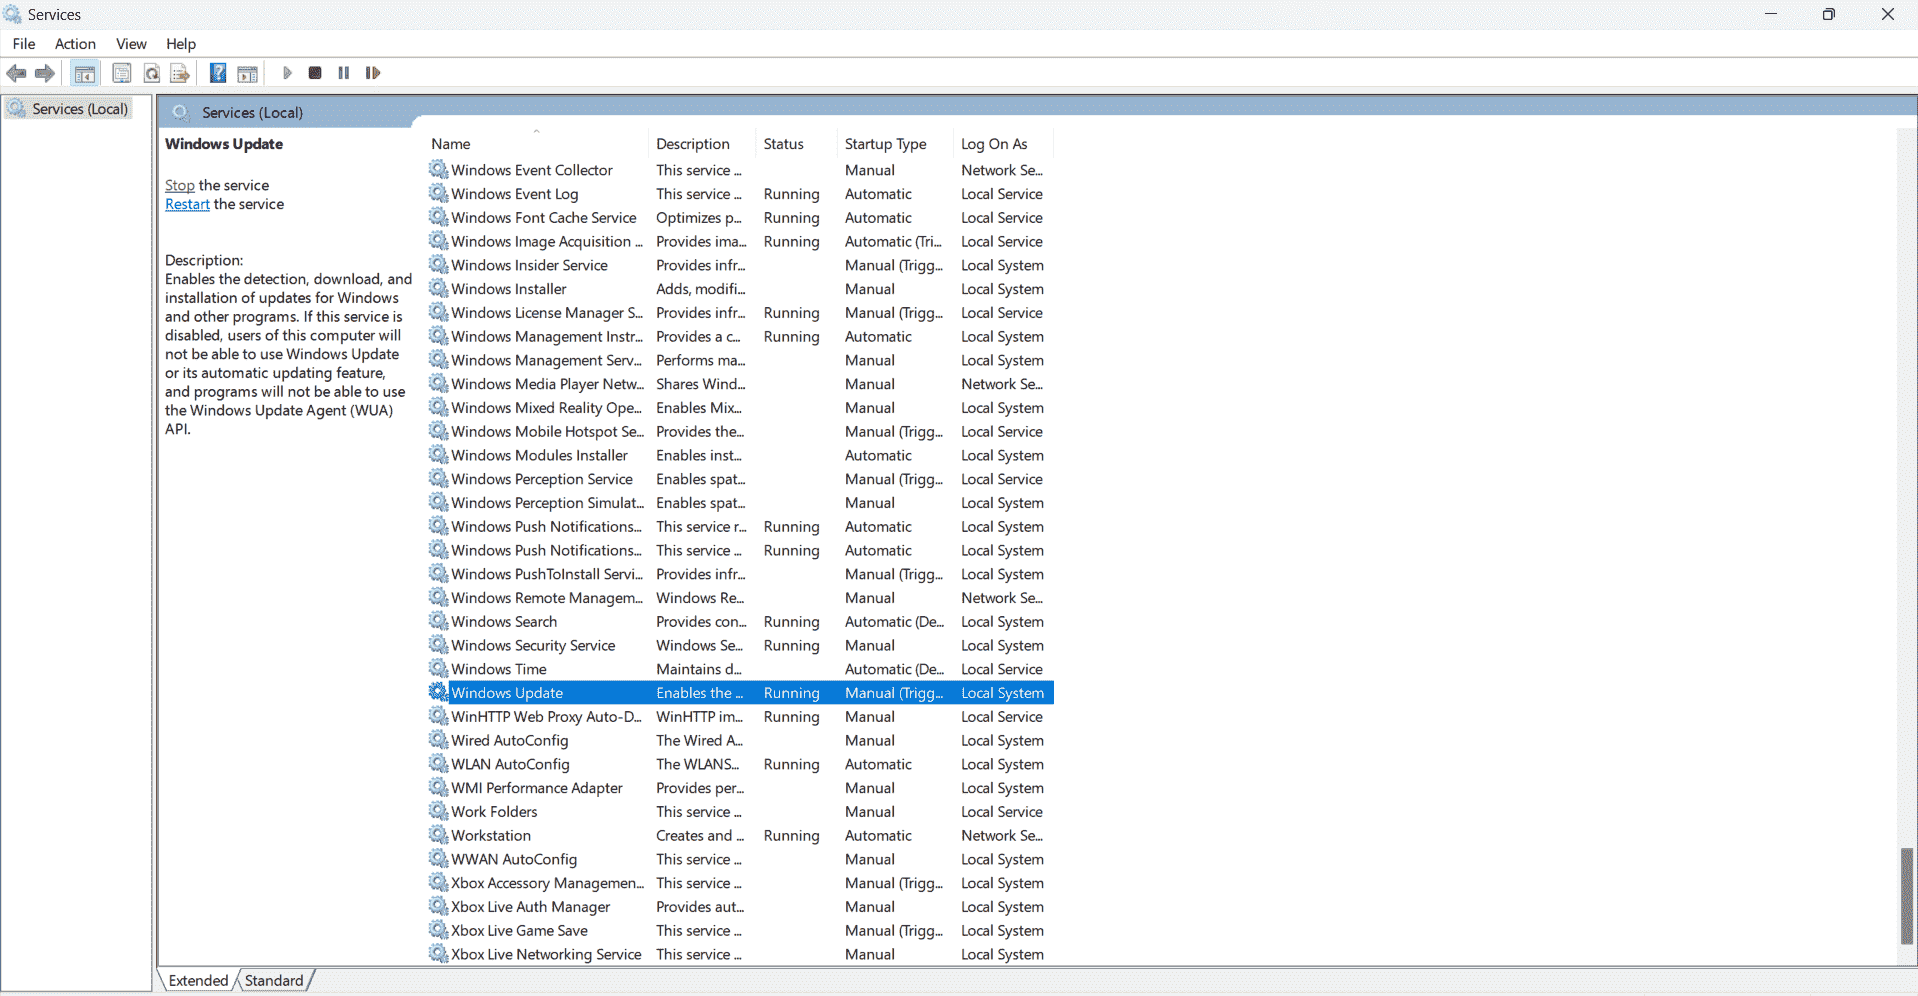Click the Restart the service link
Screen dimensions: 1918x996
pyautogui.click(x=187, y=204)
